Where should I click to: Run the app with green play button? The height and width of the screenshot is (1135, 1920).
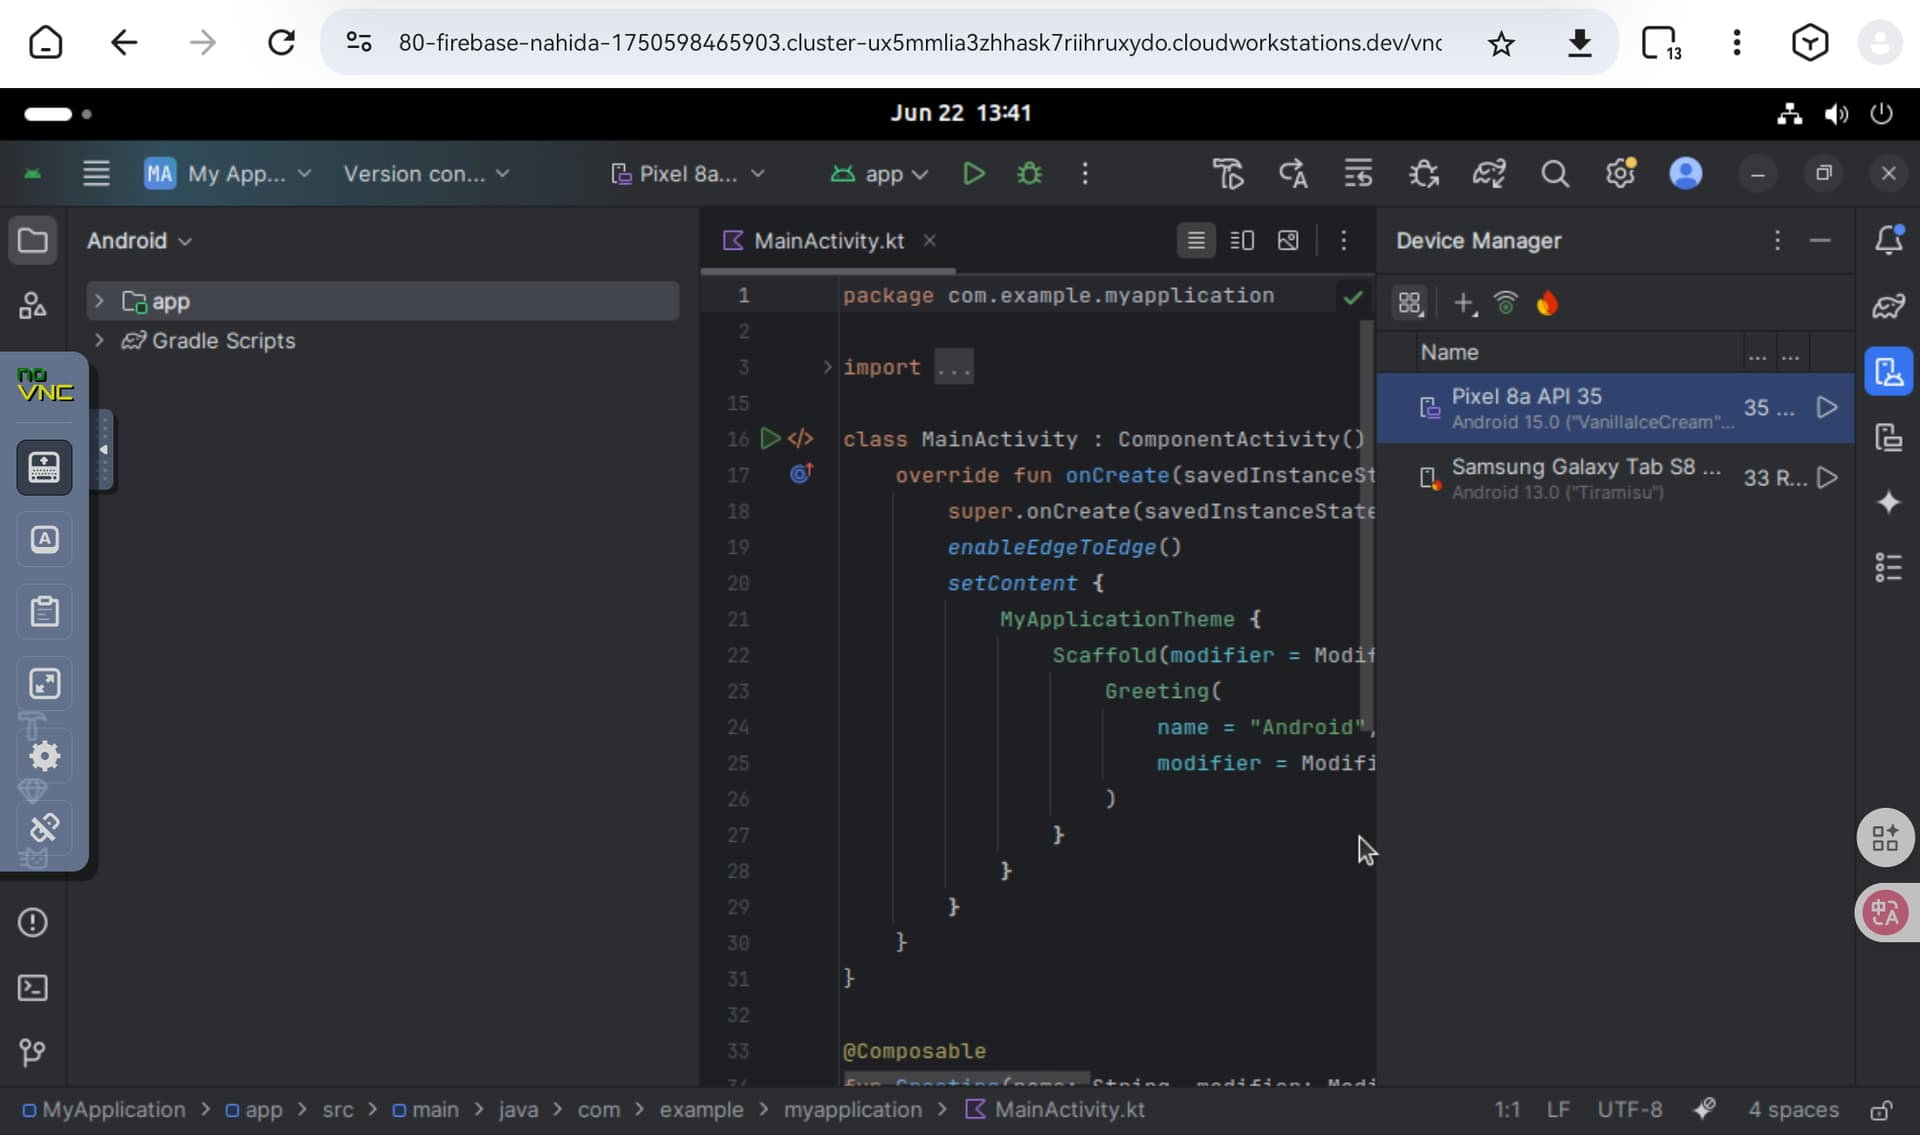(x=973, y=174)
